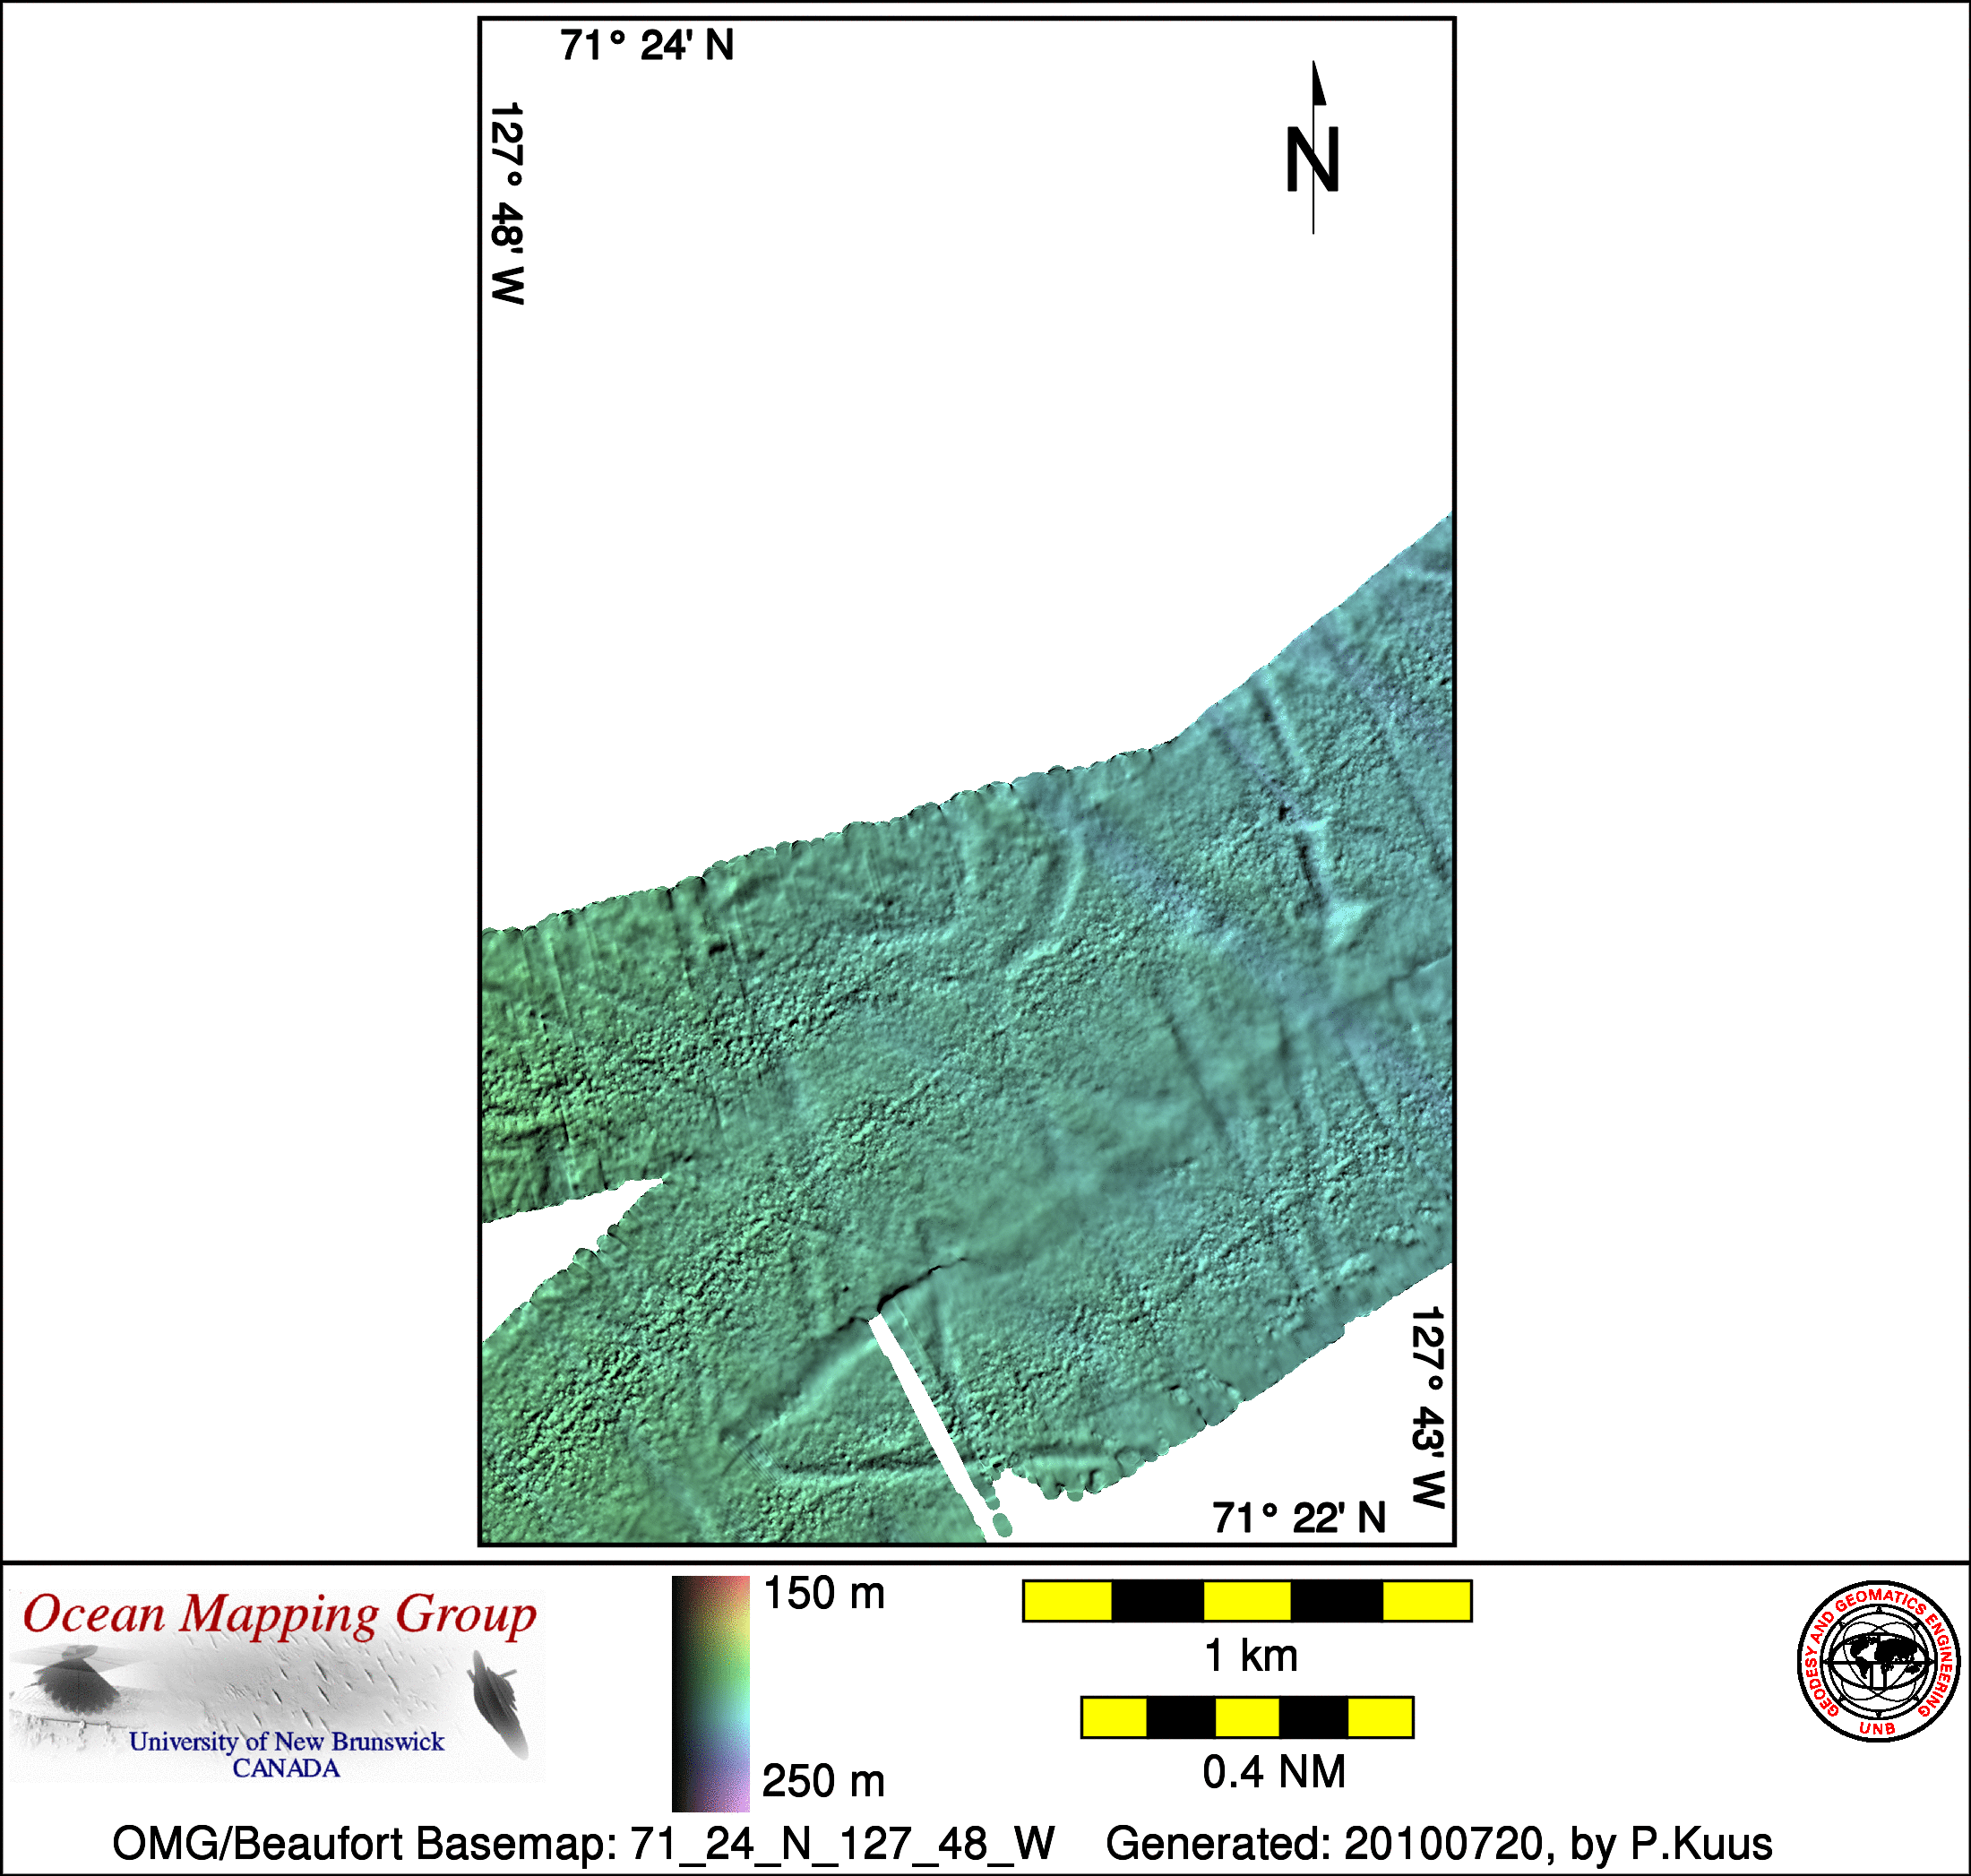The image size is (1971, 1876).
Task: Click the 250 m depth label
Action: (824, 1781)
